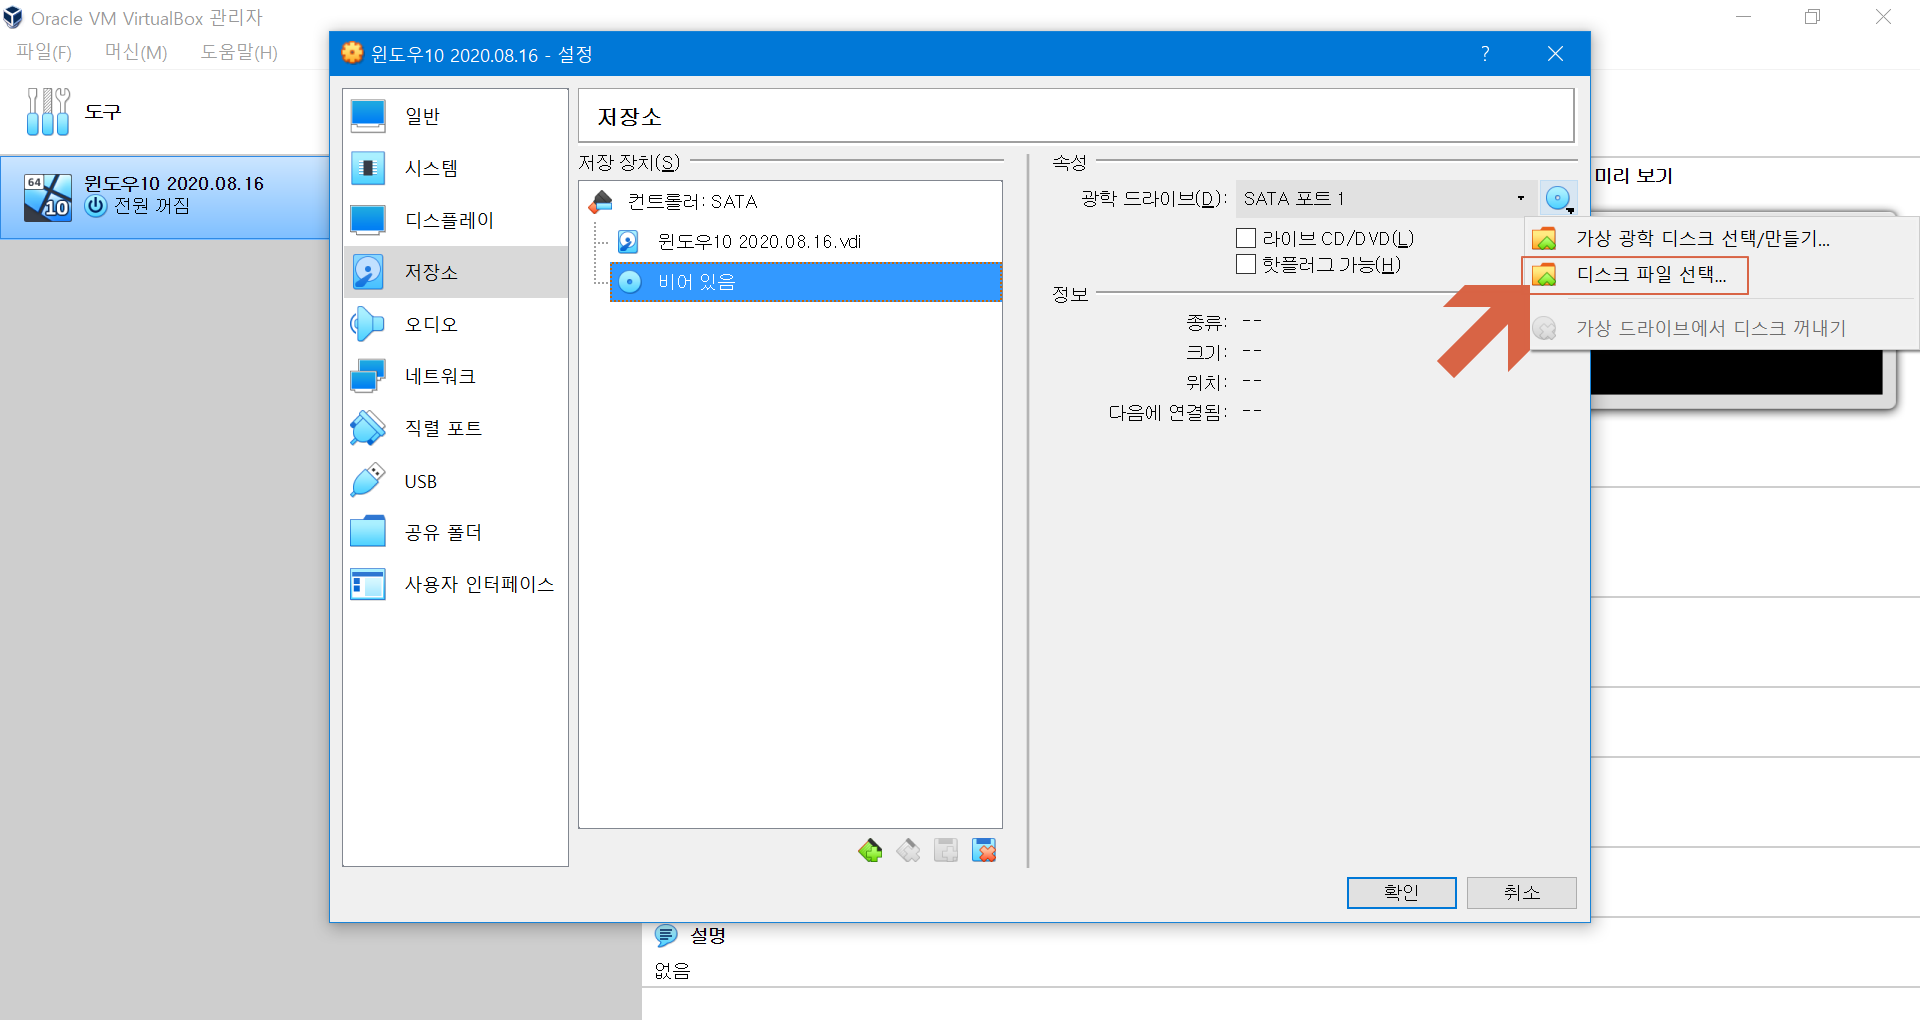1920x1020 pixels.
Task: Open the 일반 settings category
Action: tap(455, 116)
